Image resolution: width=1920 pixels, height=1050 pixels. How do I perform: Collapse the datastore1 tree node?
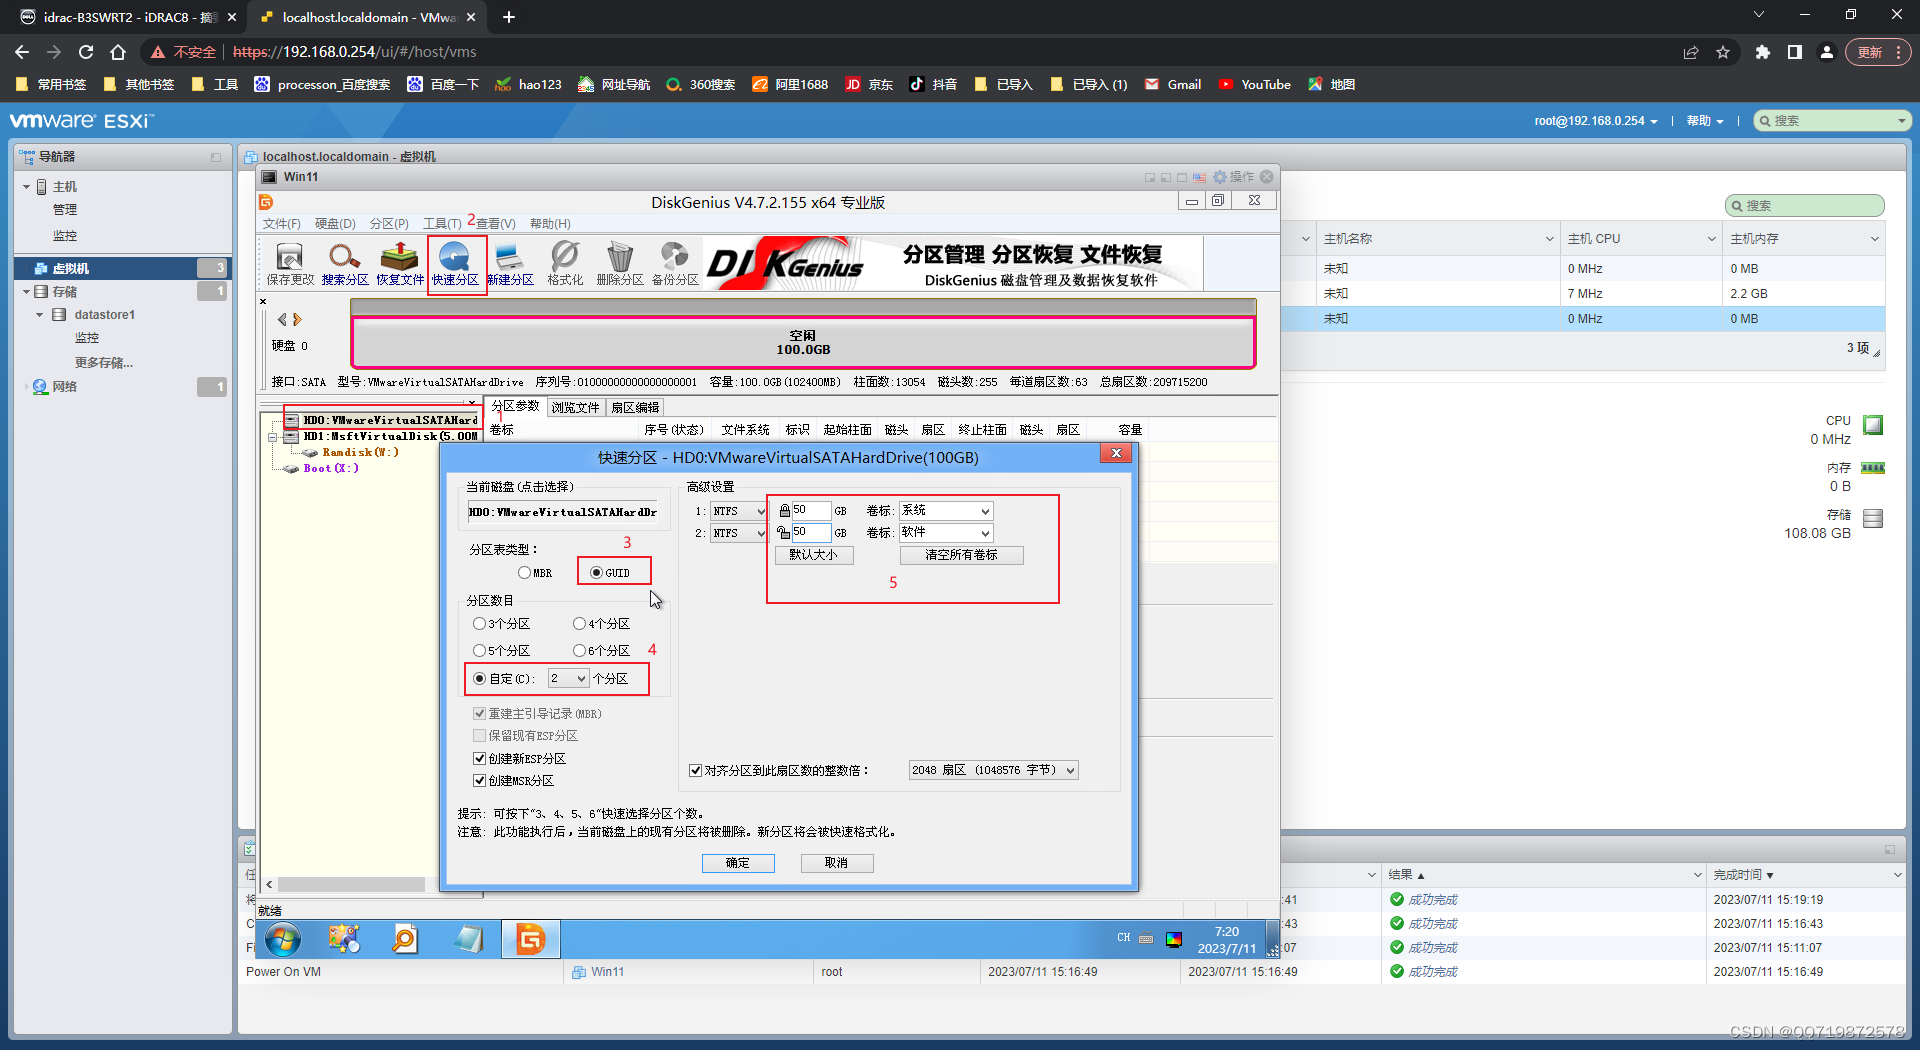[x=40, y=315]
